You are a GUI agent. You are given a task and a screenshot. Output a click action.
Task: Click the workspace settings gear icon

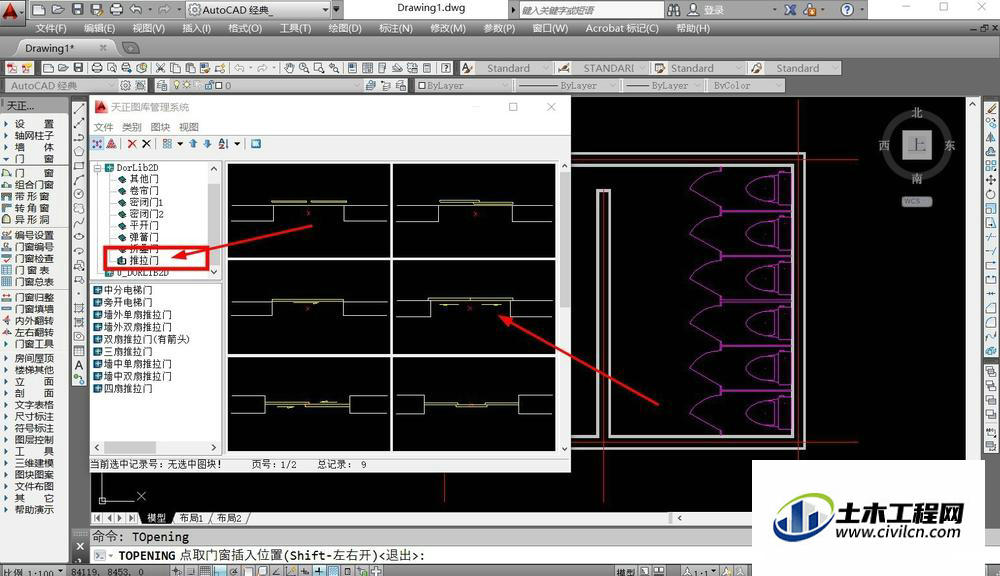click(126, 85)
